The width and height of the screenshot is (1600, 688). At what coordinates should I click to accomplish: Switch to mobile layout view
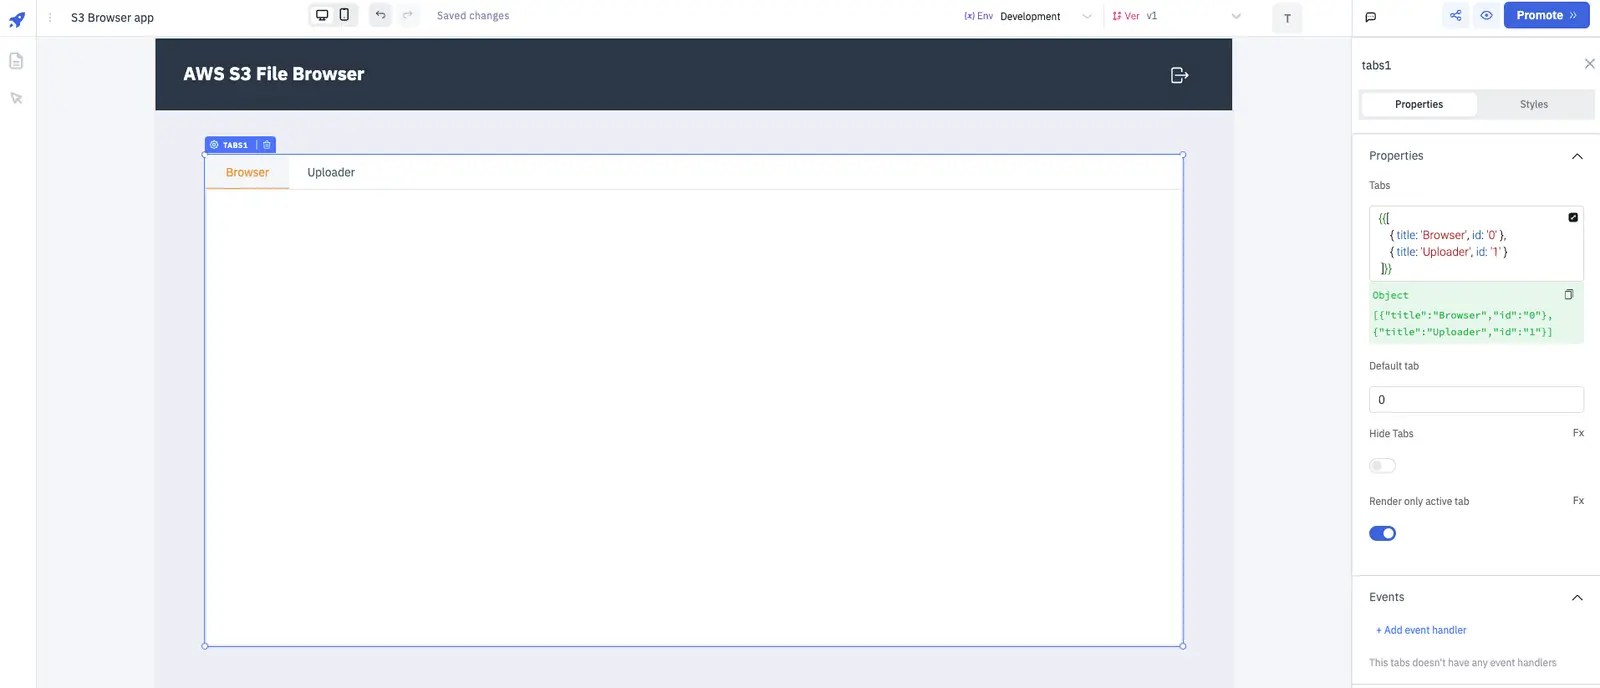344,15
